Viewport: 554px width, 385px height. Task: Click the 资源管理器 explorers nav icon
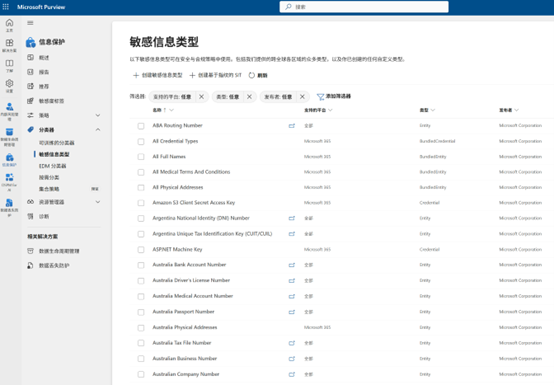(x=31, y=202)
